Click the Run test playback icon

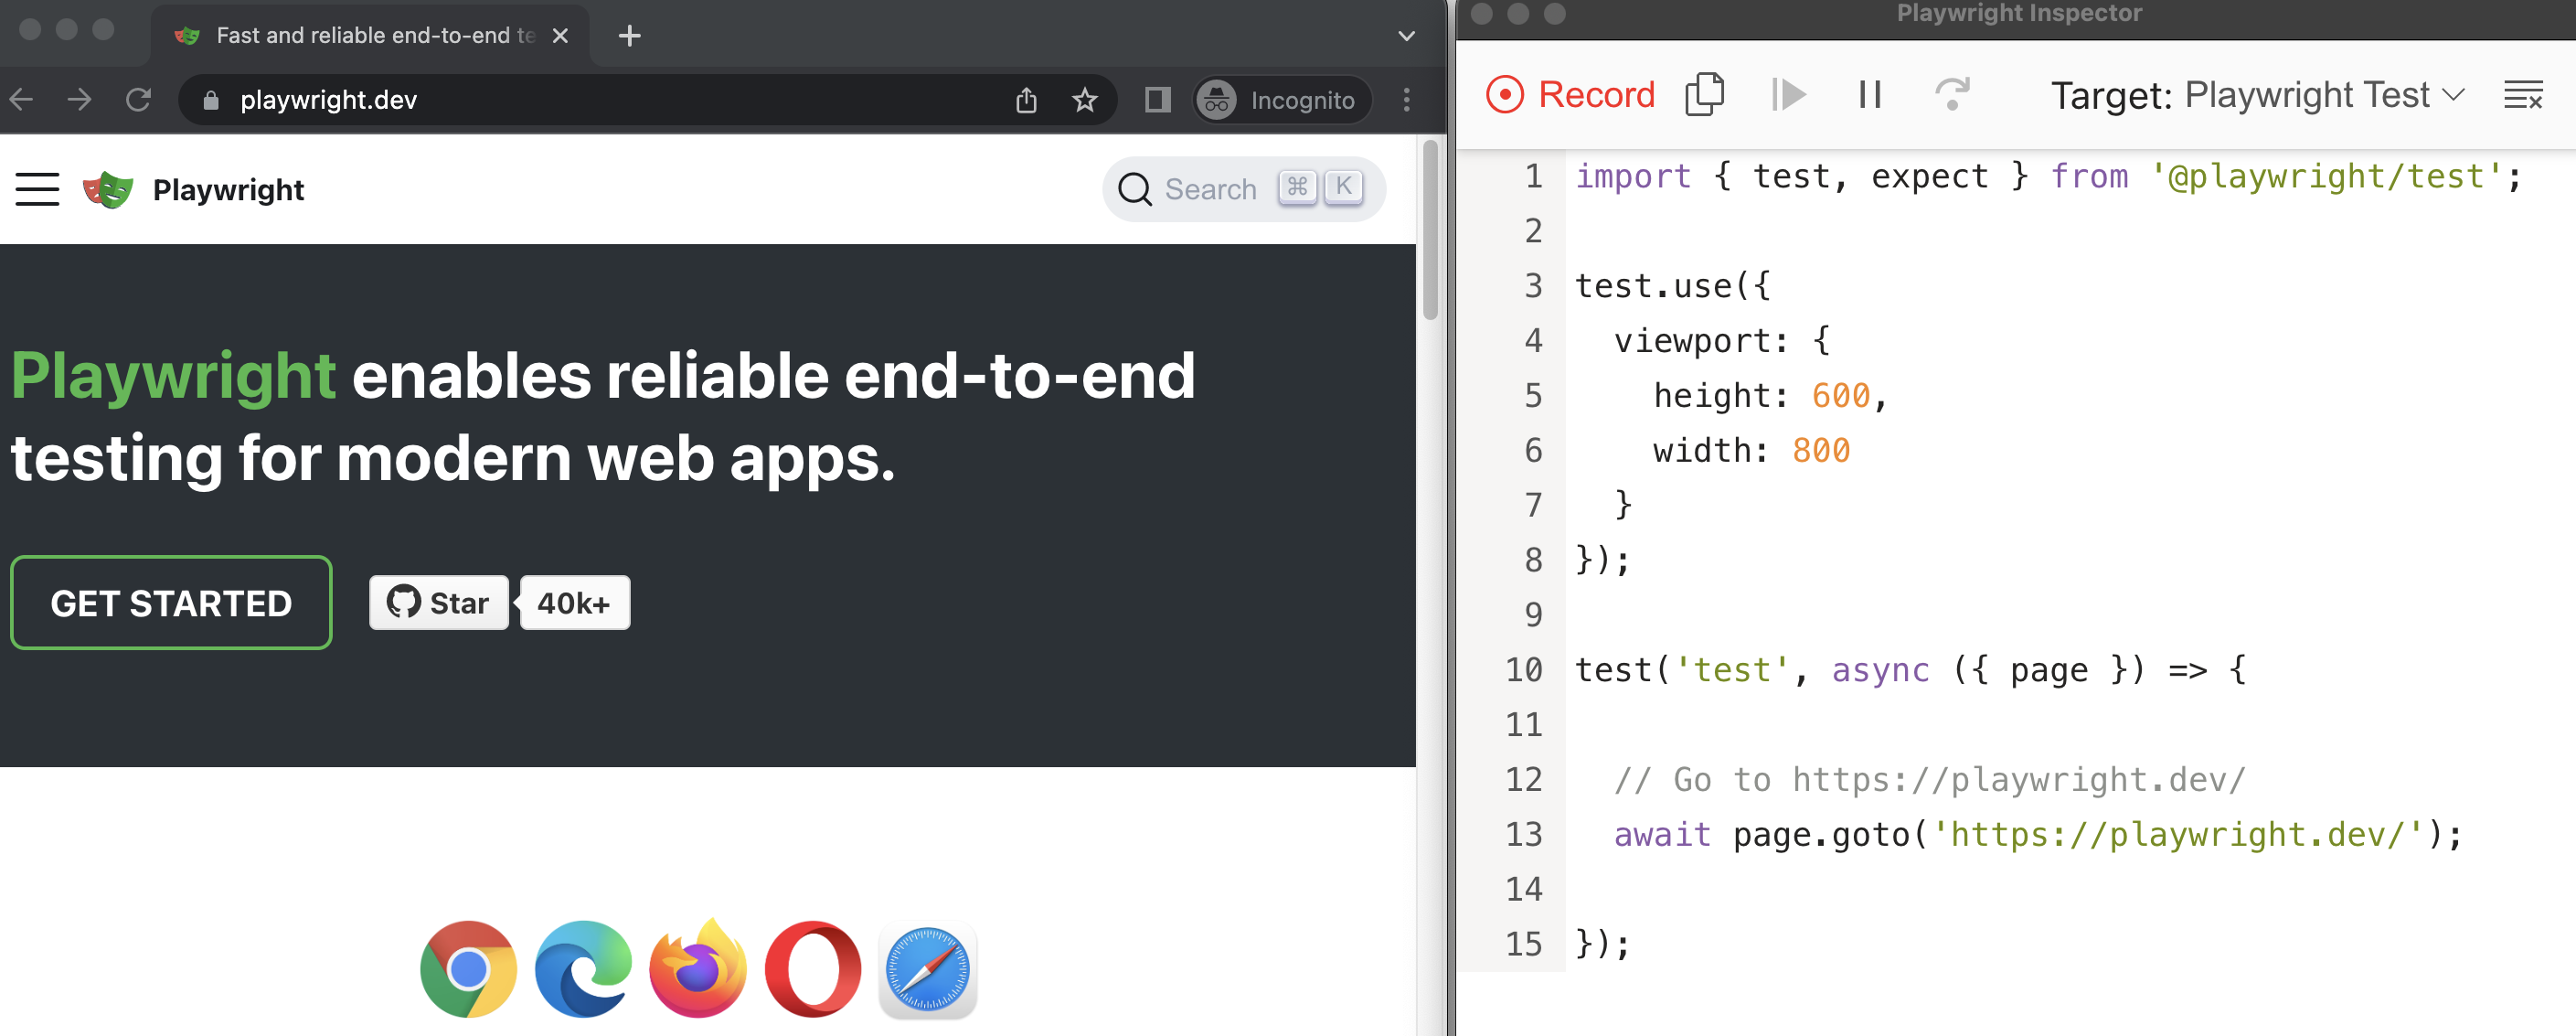coord(1791,94)
